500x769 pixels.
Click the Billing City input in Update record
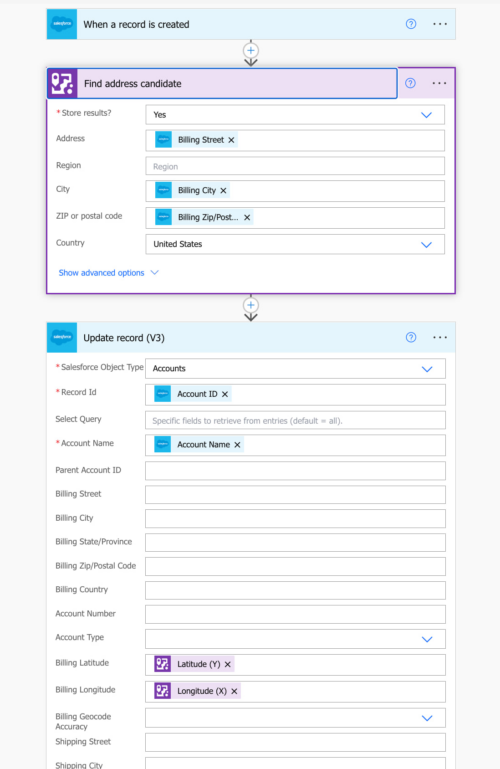coord(295,519)
